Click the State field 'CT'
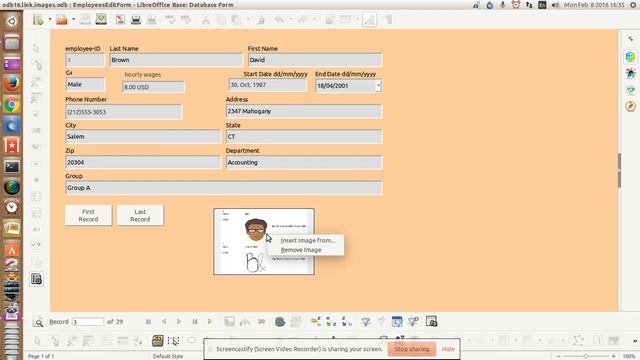This screenshot has width=640, height=360. [x=304, y=137]
